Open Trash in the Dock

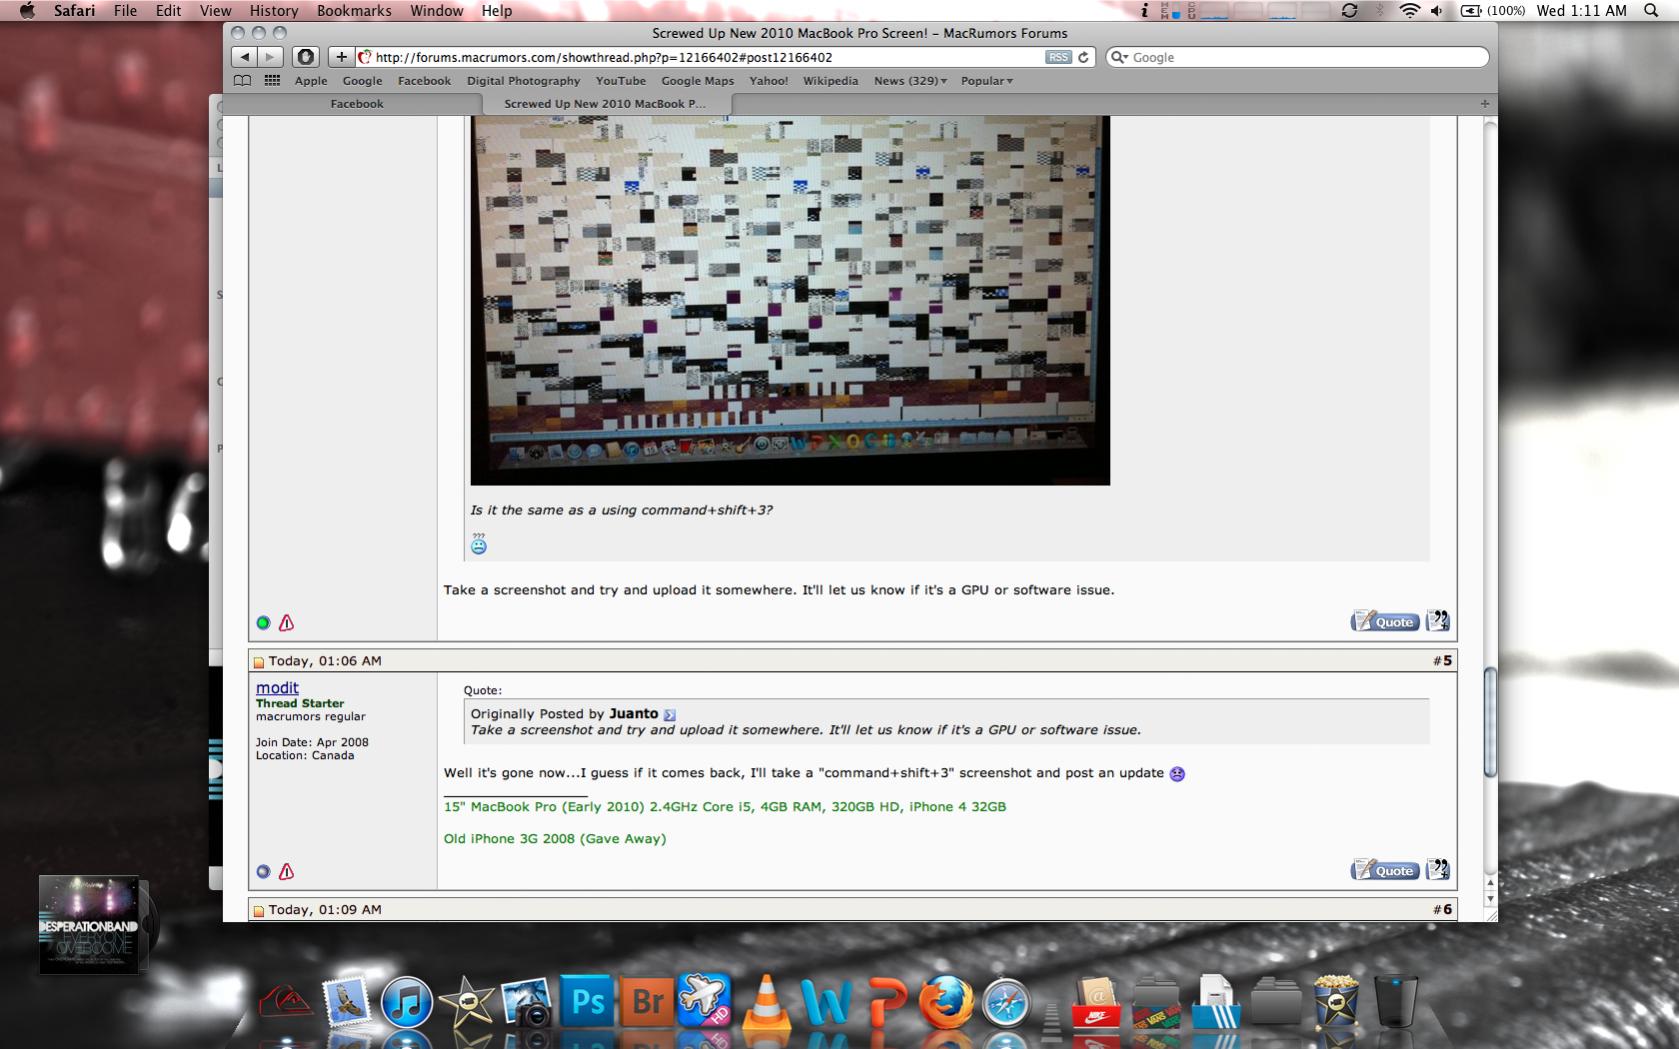1395,1001
